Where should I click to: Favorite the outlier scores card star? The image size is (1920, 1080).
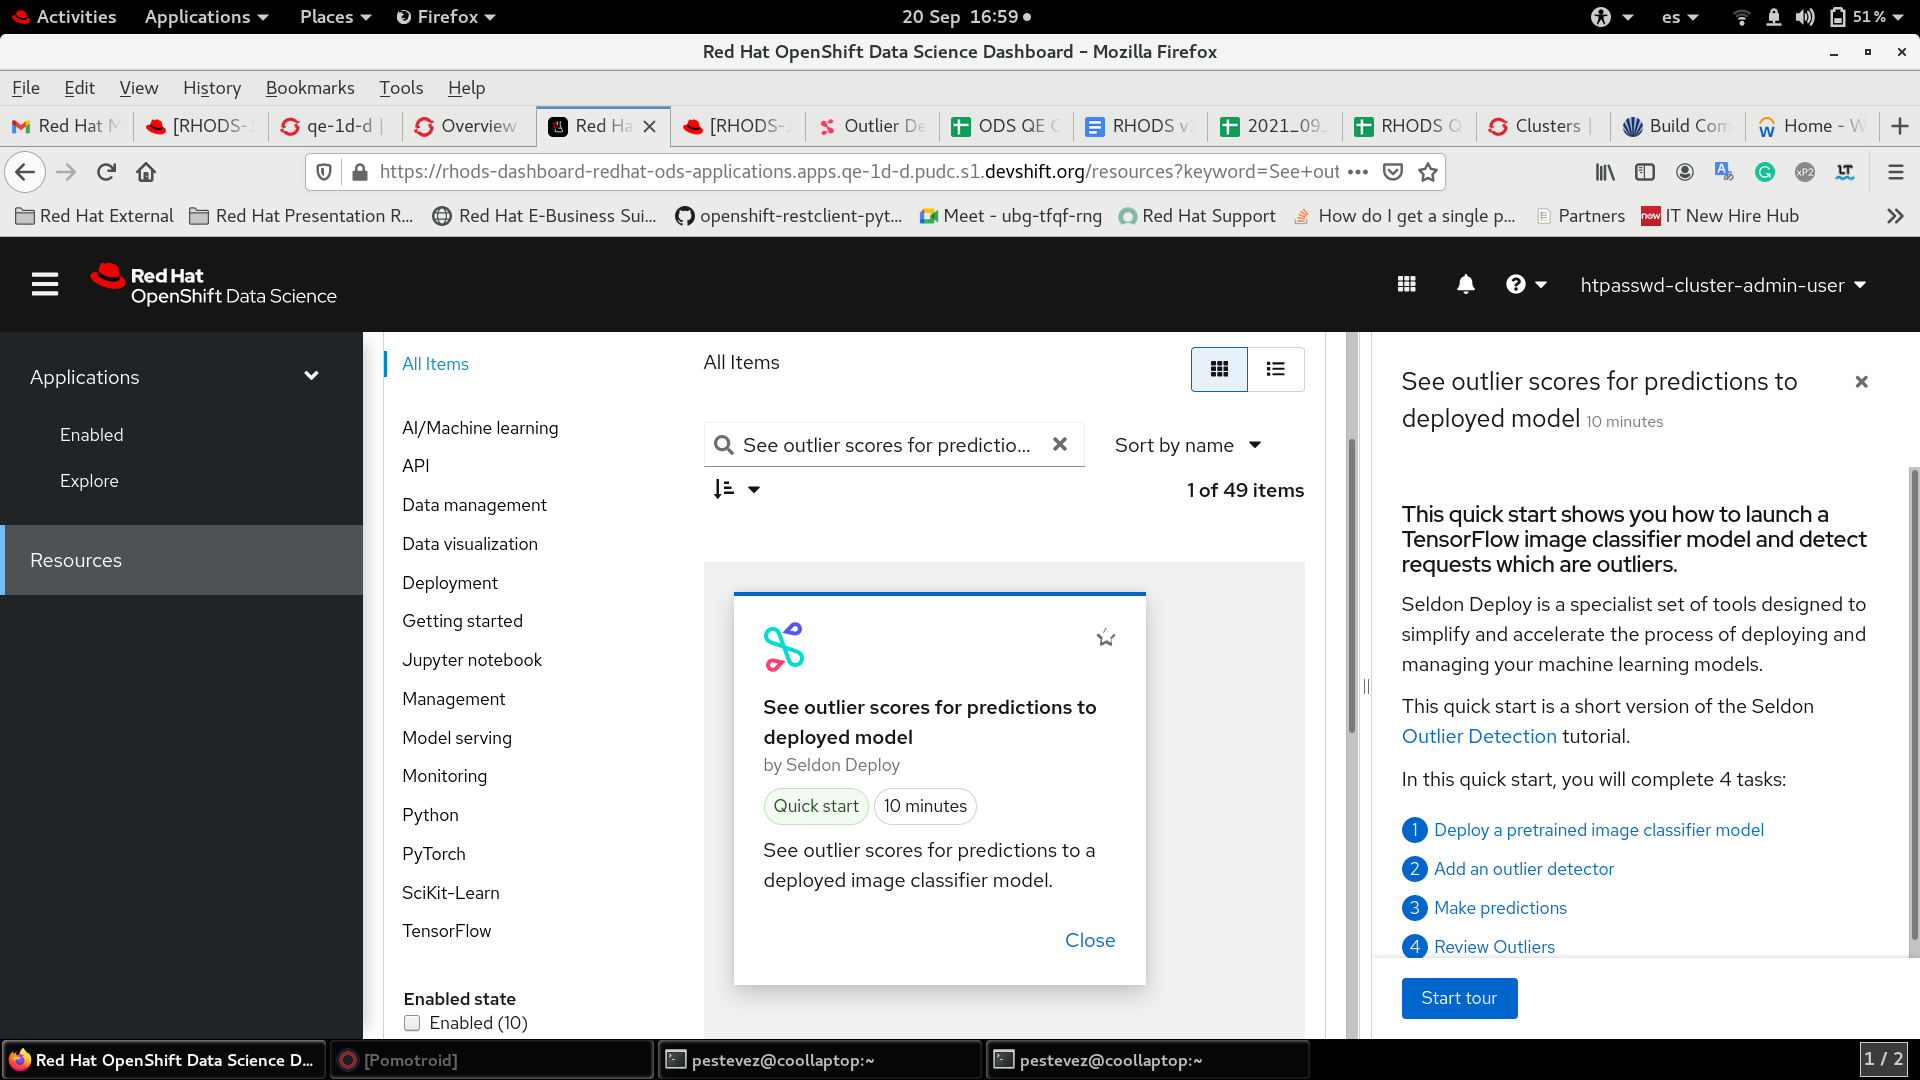[1105, 638]
